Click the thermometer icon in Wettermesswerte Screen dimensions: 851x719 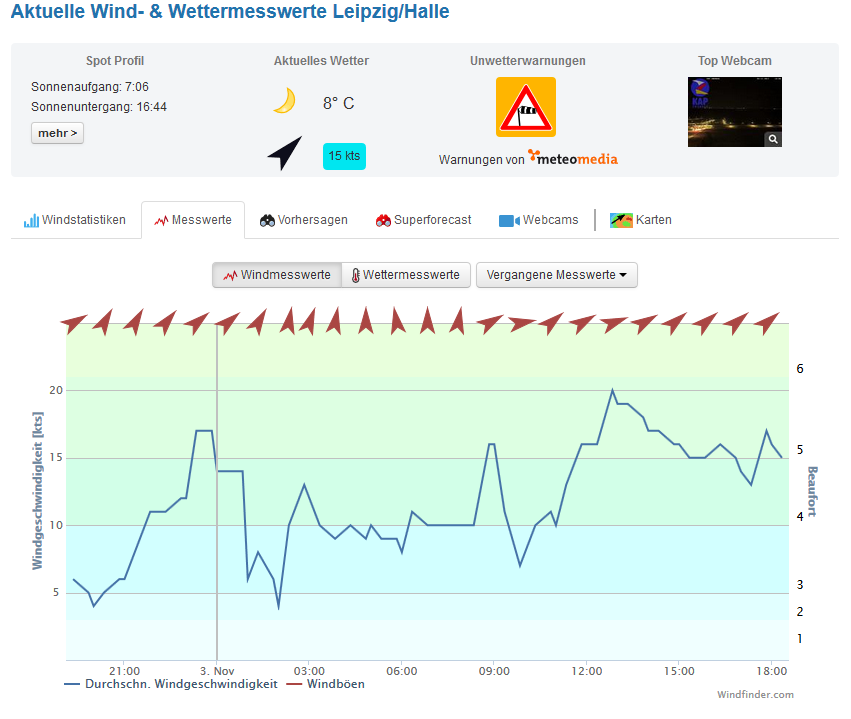(x=355, y=276)
